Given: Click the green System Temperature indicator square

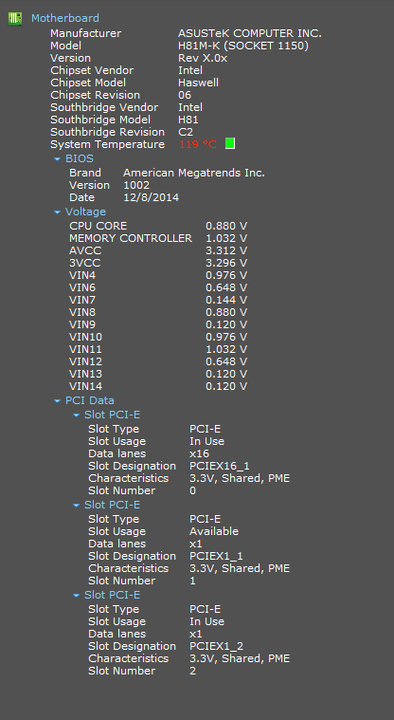Looking at the screenshot, I should click(x=230, y=144).
